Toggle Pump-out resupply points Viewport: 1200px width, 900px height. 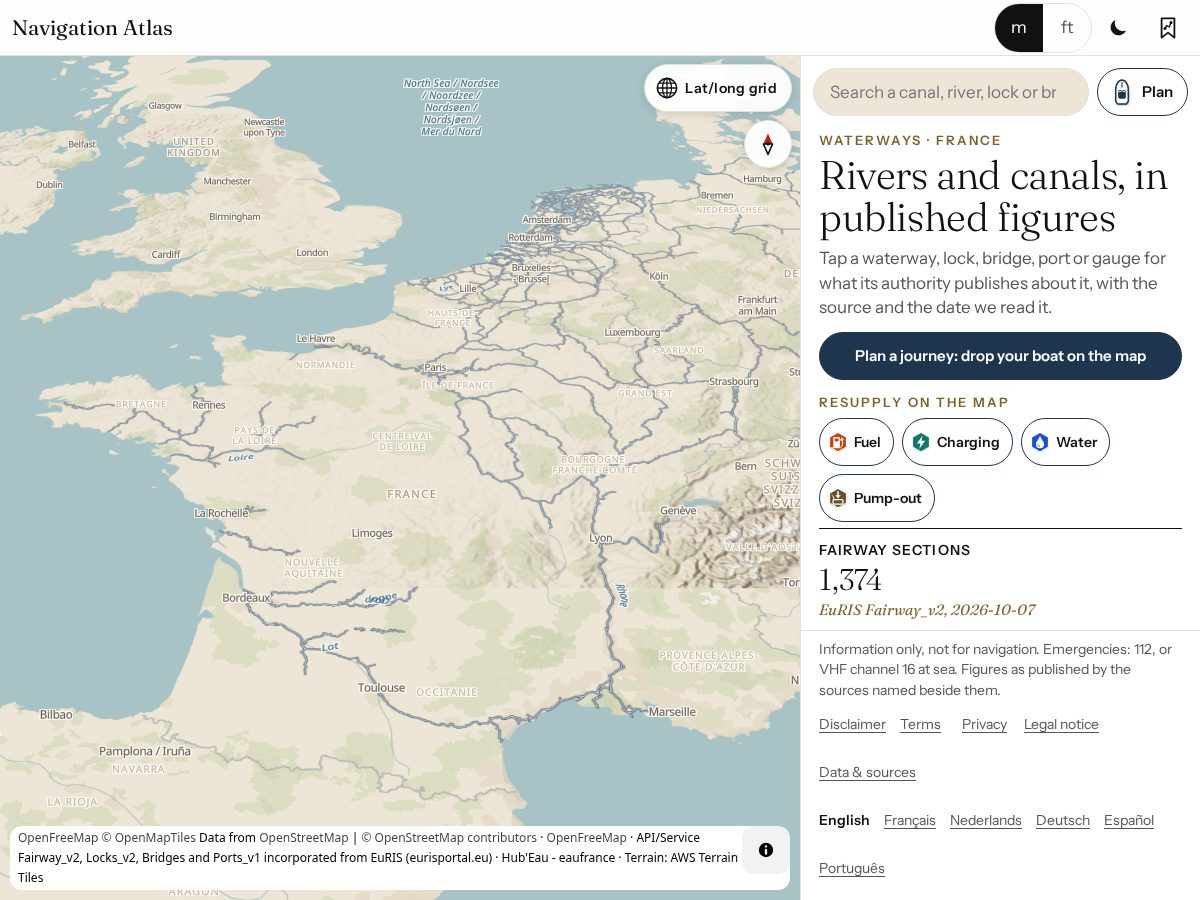click(x=877, y=498)
